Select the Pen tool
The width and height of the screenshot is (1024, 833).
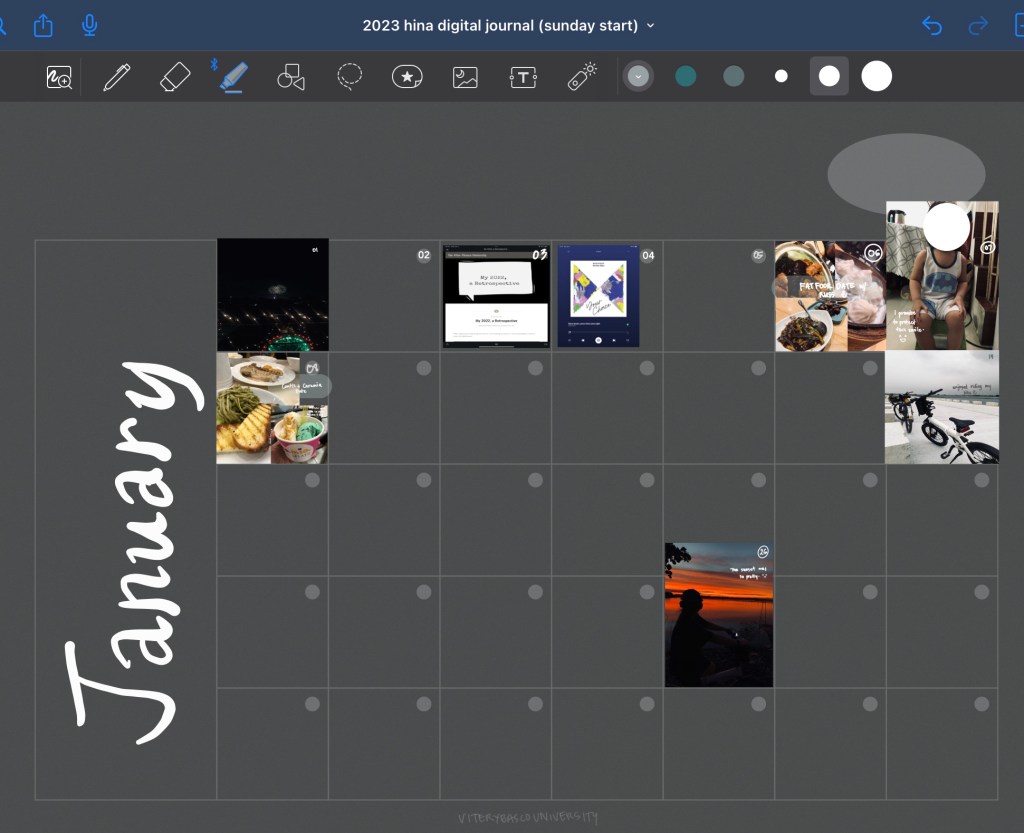click(117, 77)
